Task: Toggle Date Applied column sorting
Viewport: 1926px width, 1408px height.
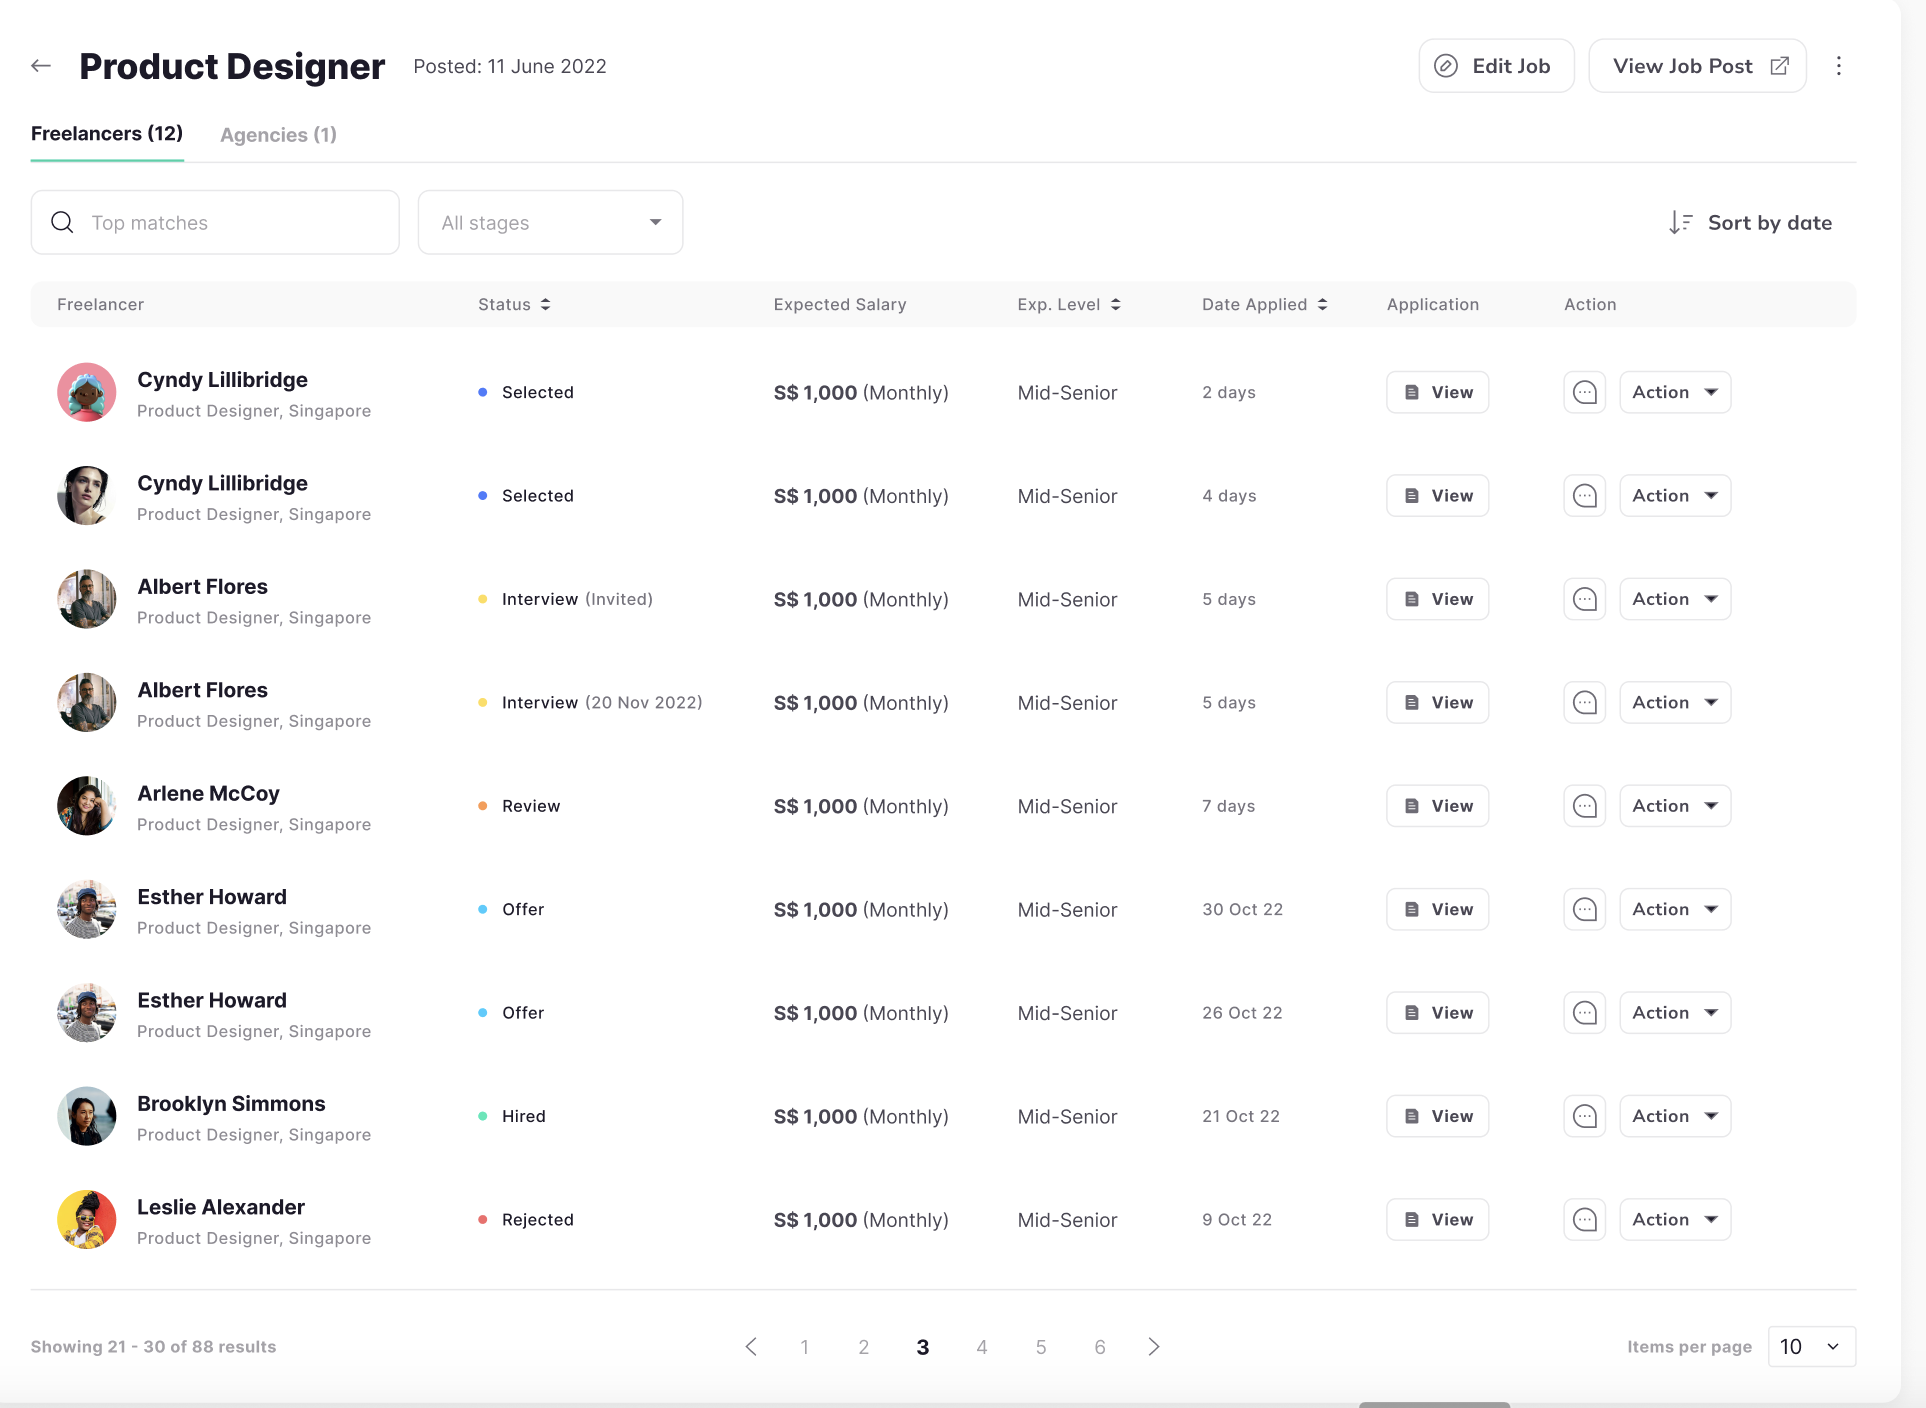Action: click(1322, 305)
